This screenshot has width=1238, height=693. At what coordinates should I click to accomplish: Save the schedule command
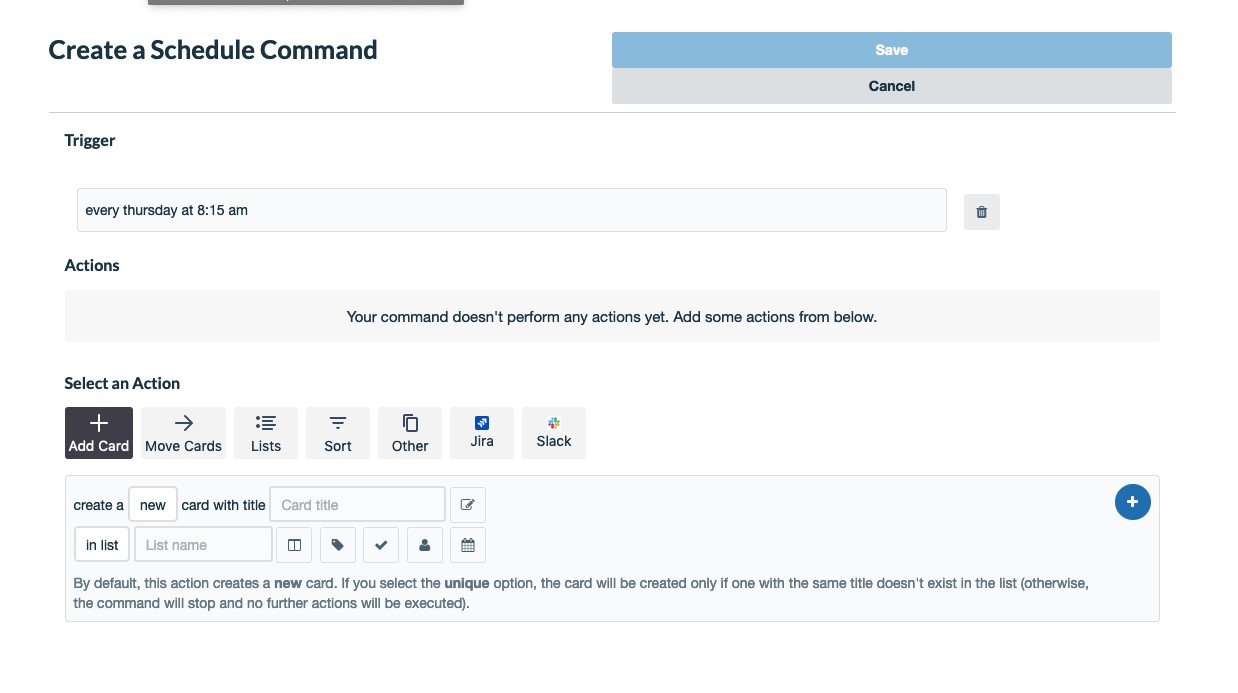892,50
